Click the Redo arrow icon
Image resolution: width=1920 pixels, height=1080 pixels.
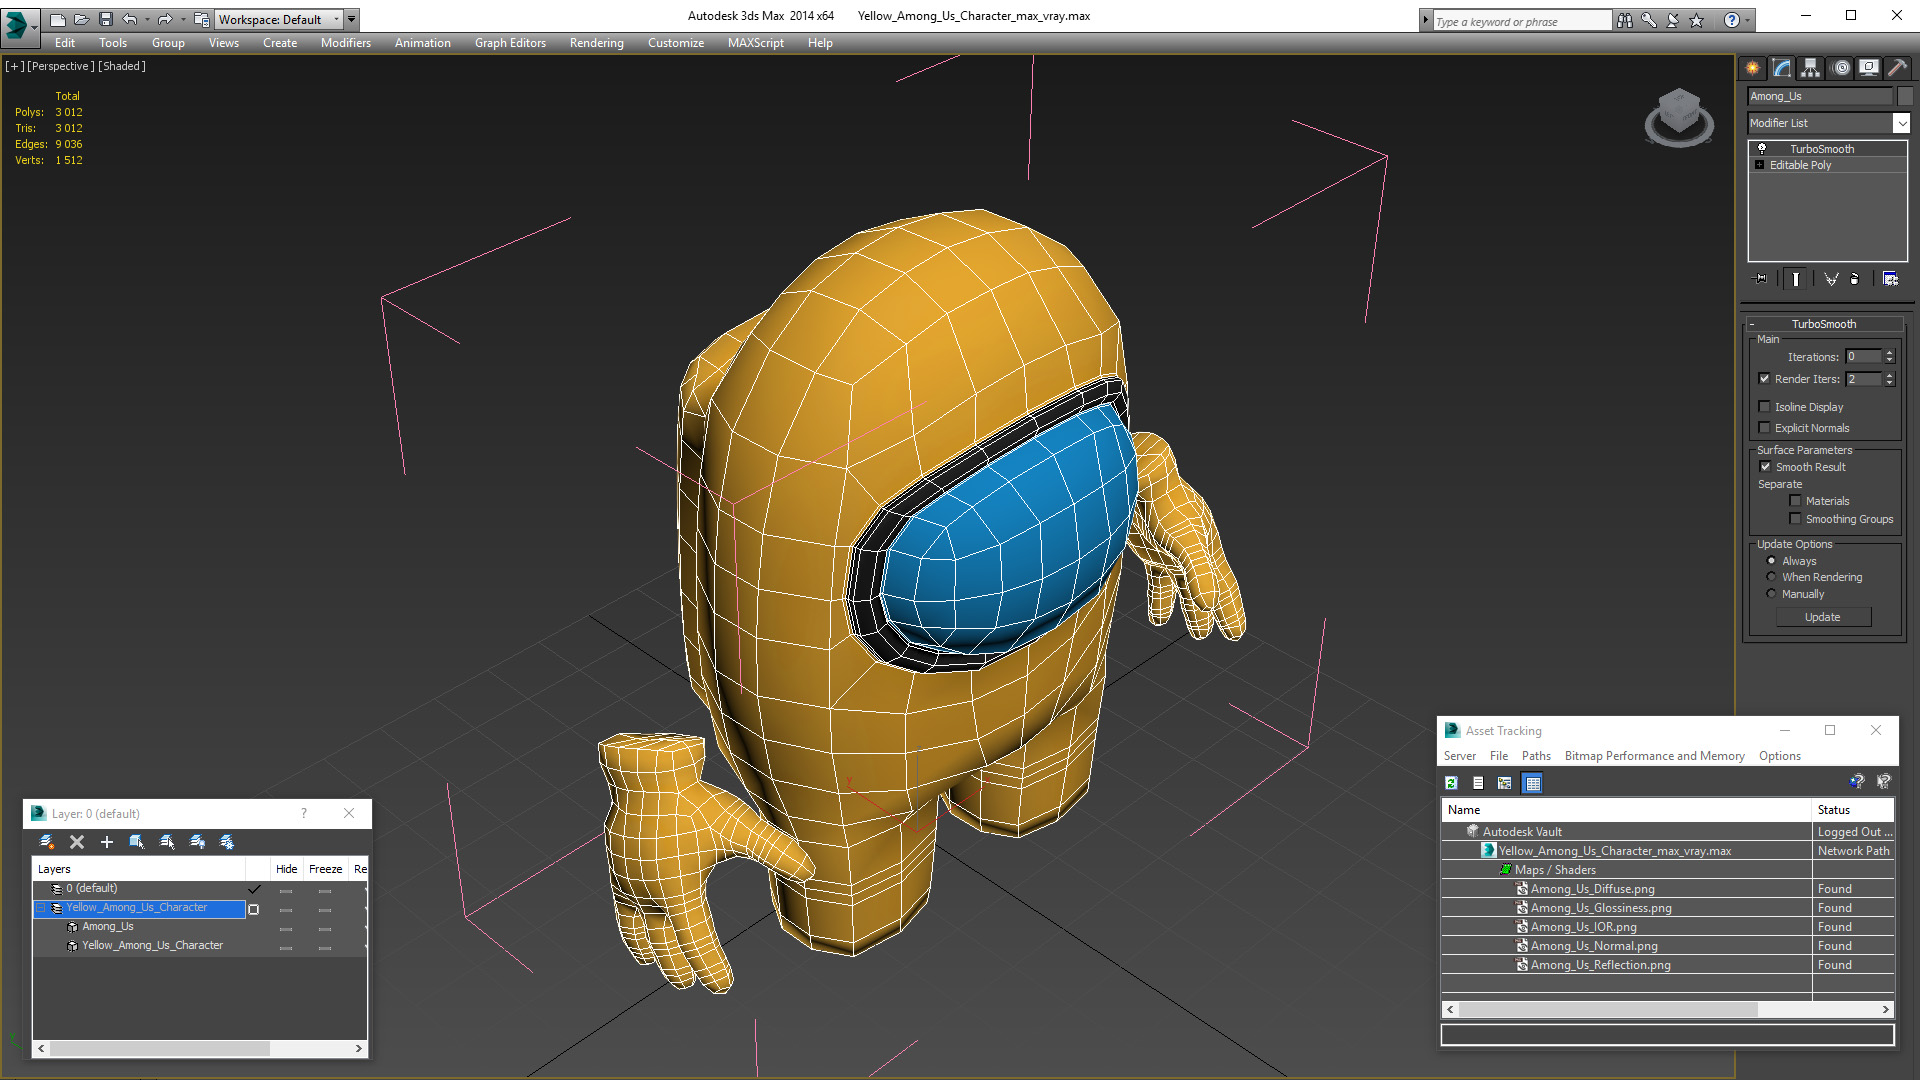pos(165,19)
